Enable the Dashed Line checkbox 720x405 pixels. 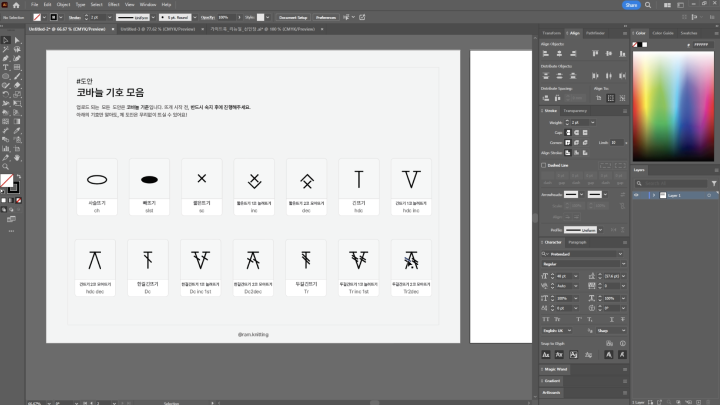545,165
